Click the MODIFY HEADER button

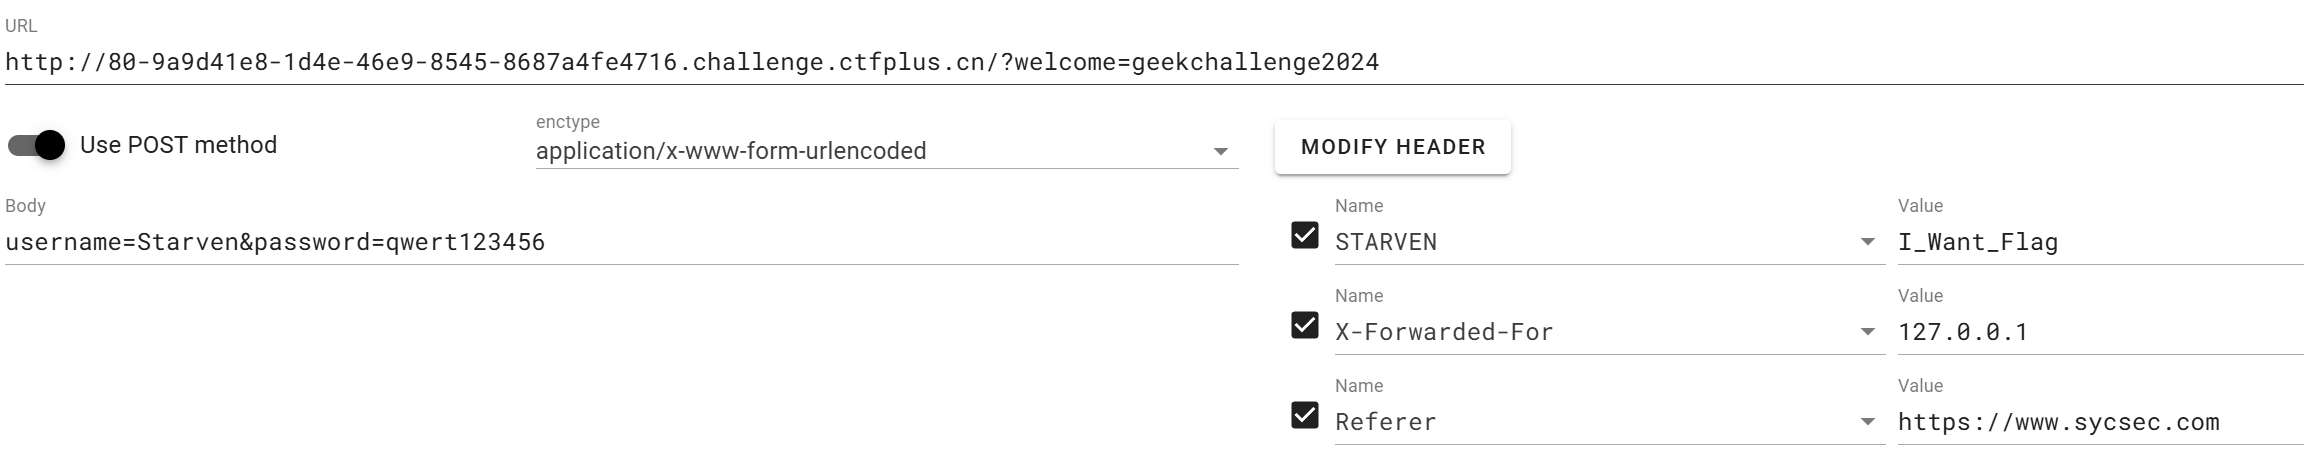click(1393, 147)
